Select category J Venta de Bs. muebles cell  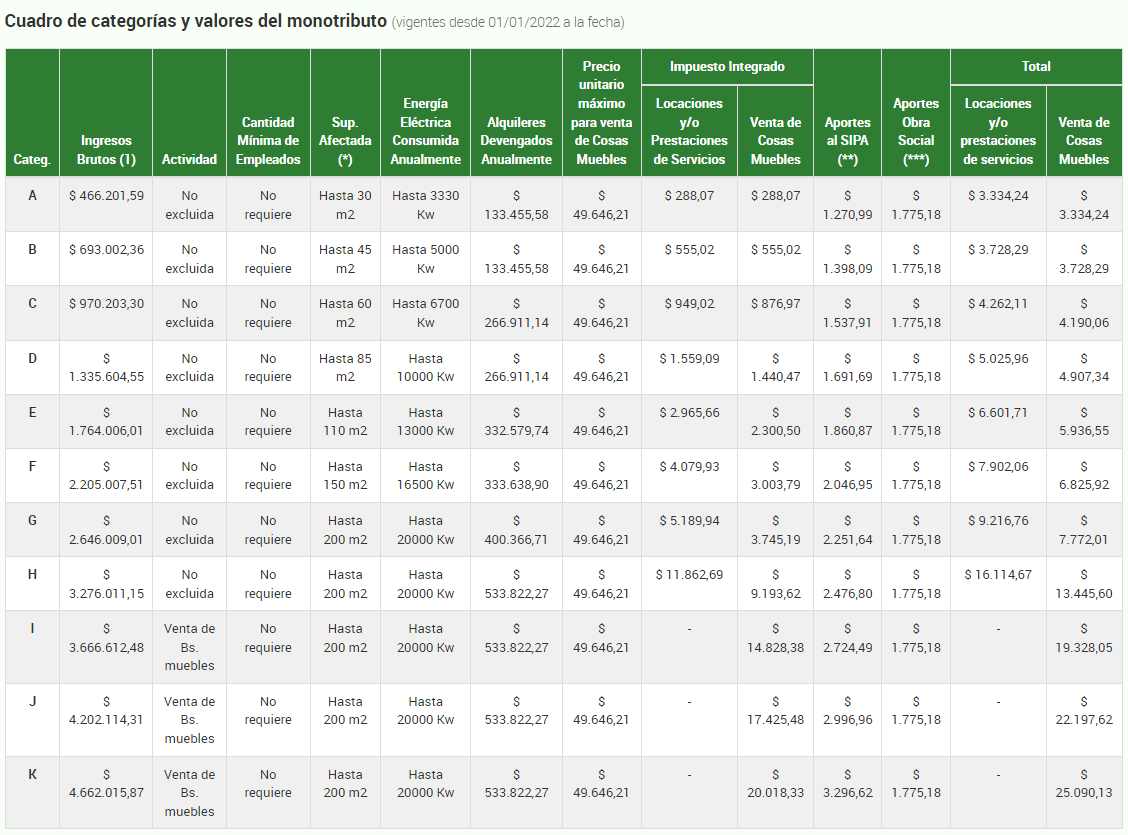(189, 720)
